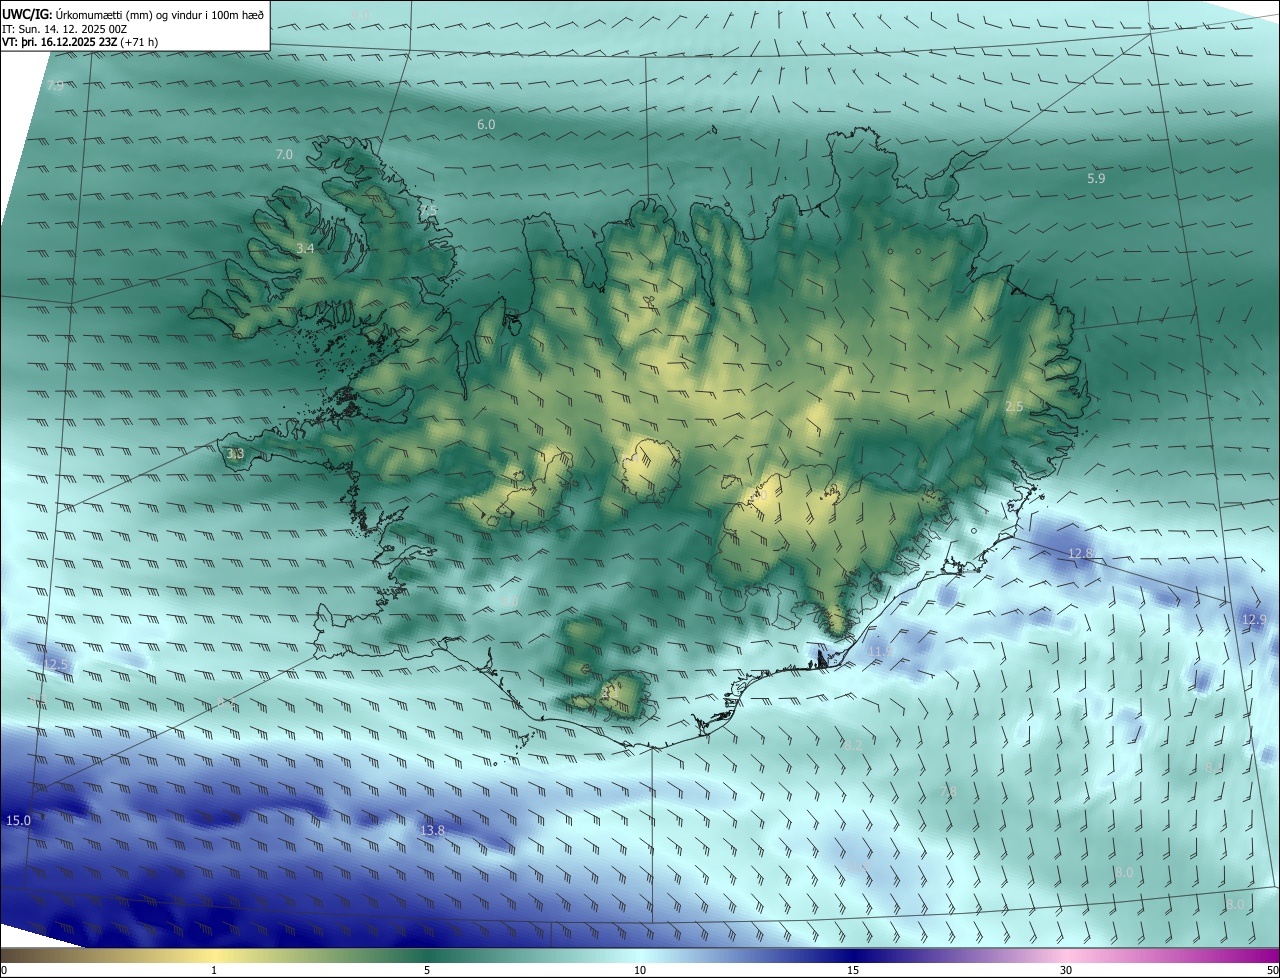Image resolution: width=1280 pixels, height=978 pixels.
Task: Click the 'IT: Sun. 14. 12. 2025 00Z' line
Action: pyautogui.click(x=64, y=29)
